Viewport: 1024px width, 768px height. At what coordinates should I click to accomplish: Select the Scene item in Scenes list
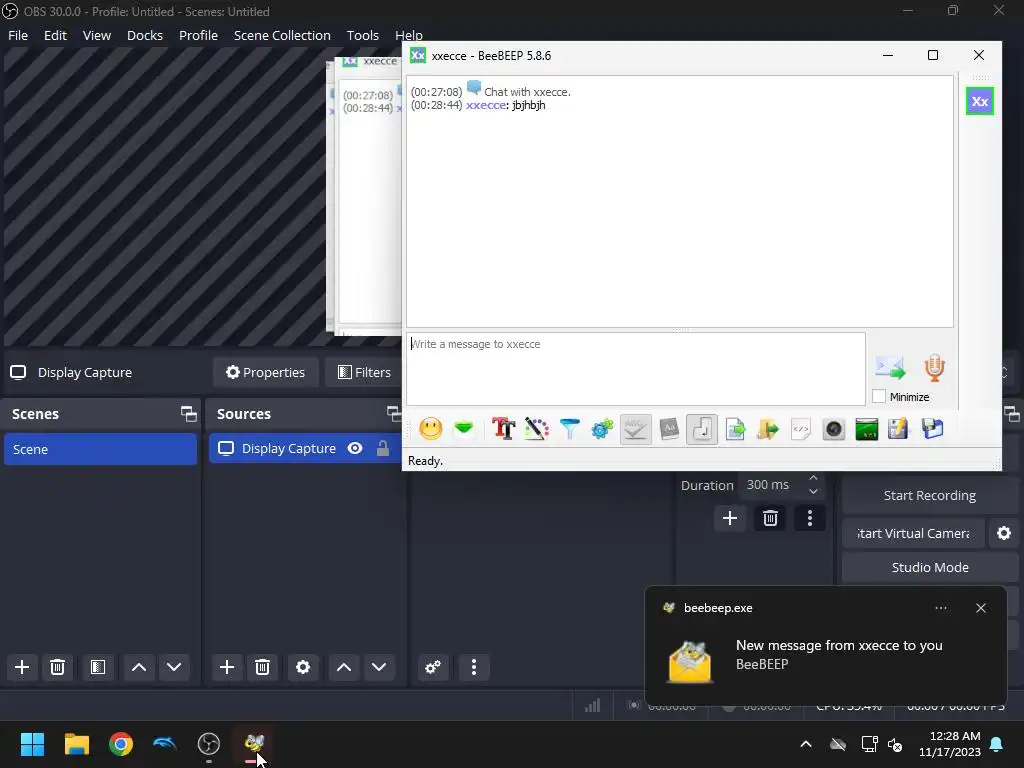pos(100,449)
